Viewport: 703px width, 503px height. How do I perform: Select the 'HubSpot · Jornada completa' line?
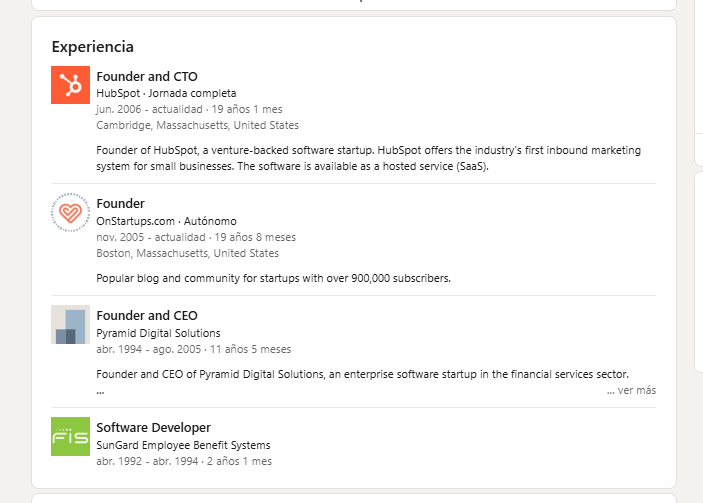(x=166, y=93)
